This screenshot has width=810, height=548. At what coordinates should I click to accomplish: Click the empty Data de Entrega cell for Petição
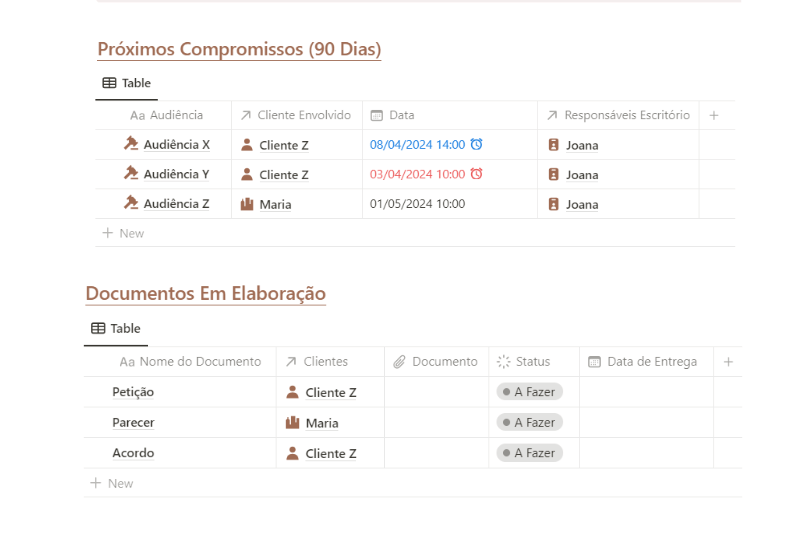[646, 393]
